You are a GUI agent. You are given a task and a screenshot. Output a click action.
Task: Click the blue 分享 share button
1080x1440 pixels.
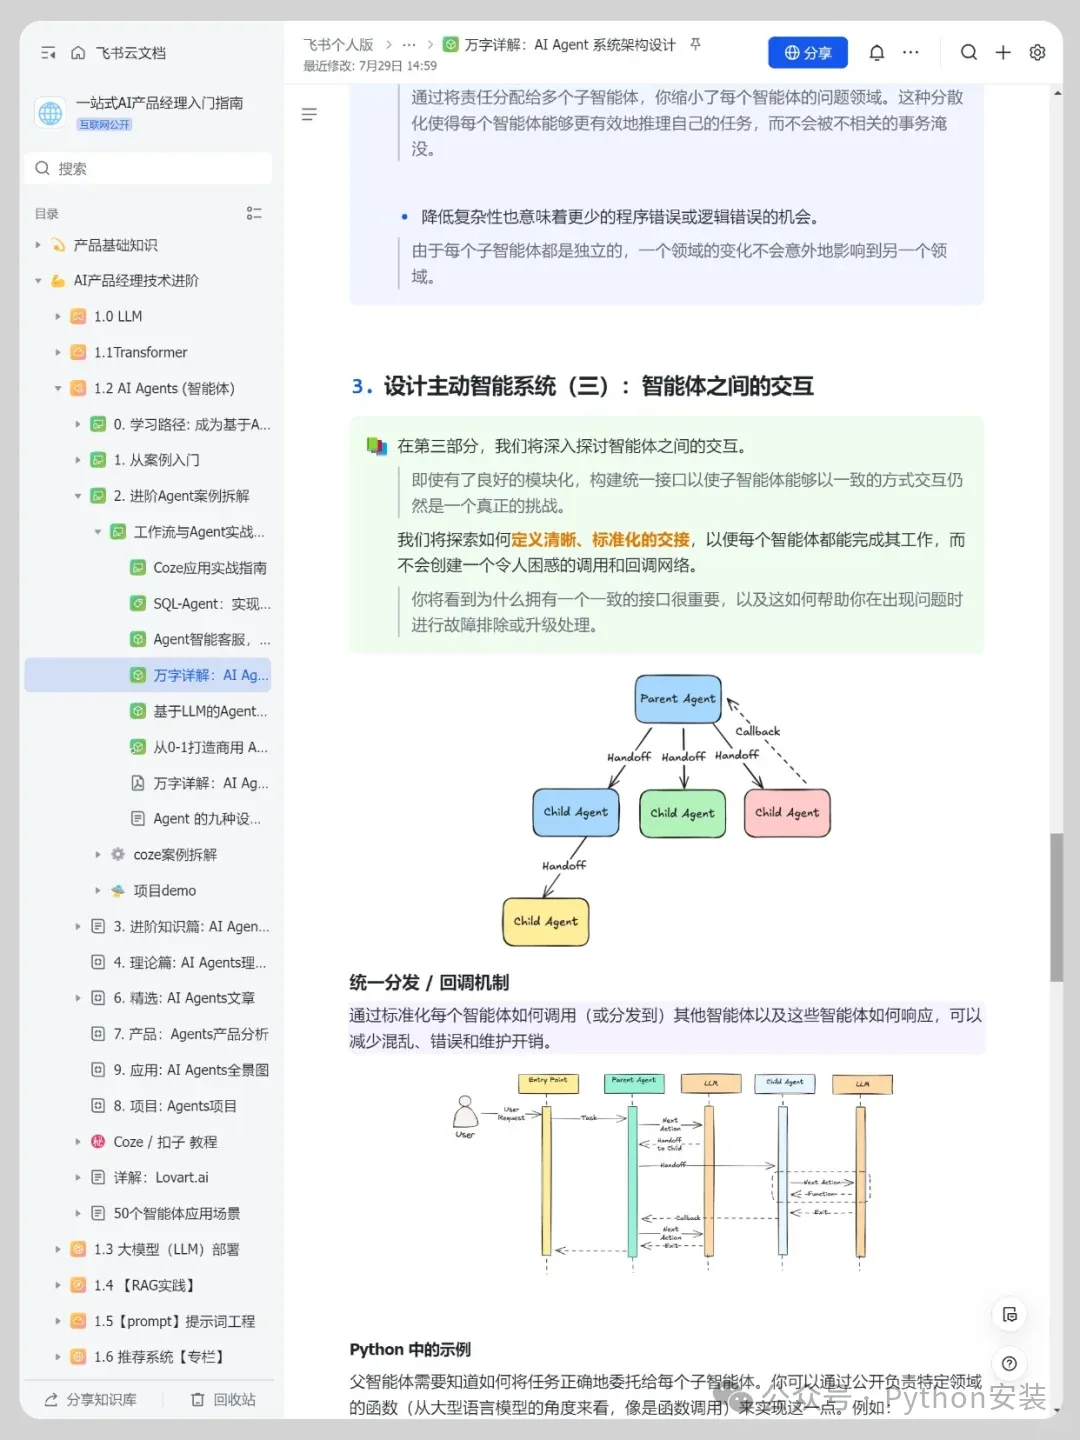click(808, 52)
